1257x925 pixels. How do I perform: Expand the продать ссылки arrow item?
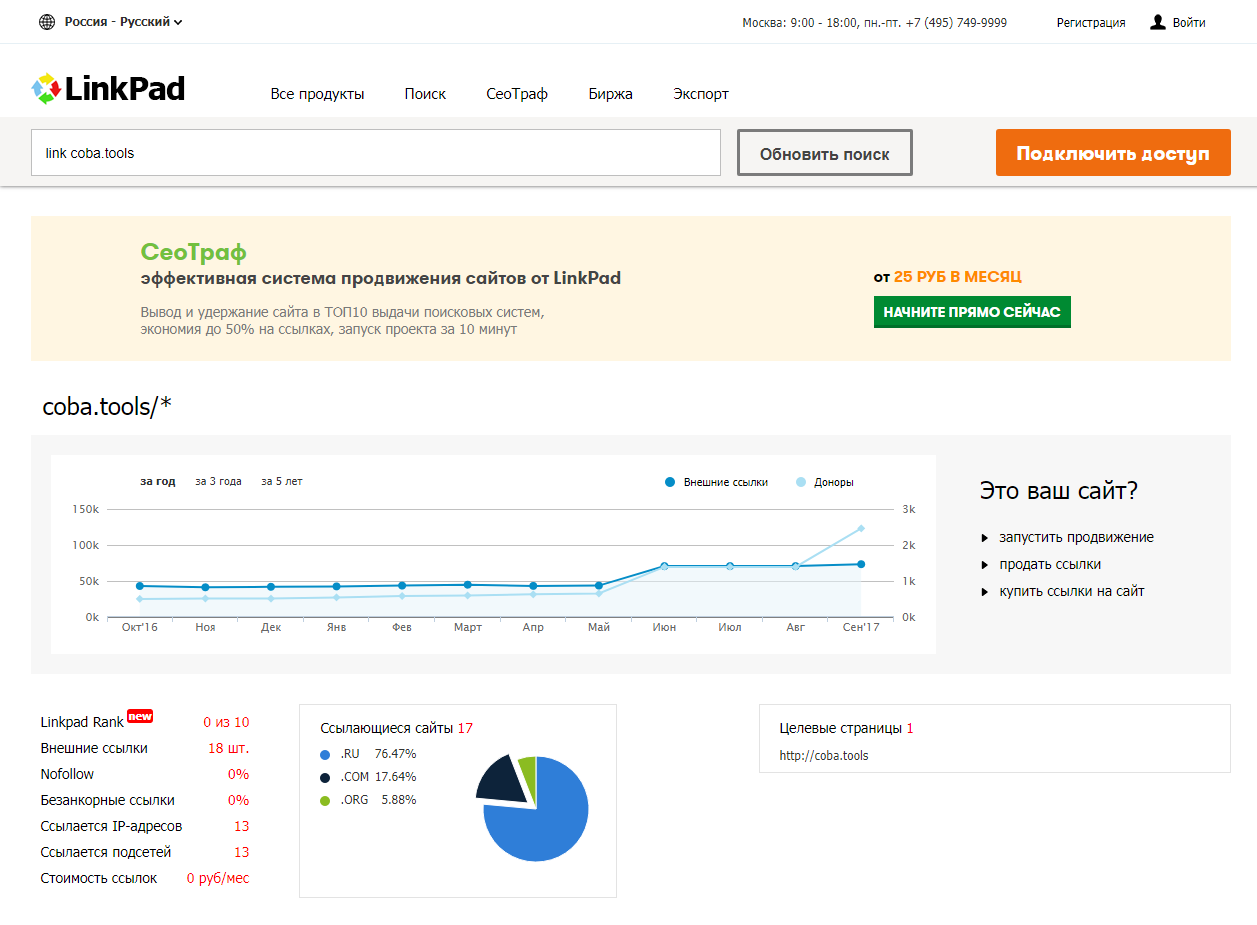(x=985, y=565)
